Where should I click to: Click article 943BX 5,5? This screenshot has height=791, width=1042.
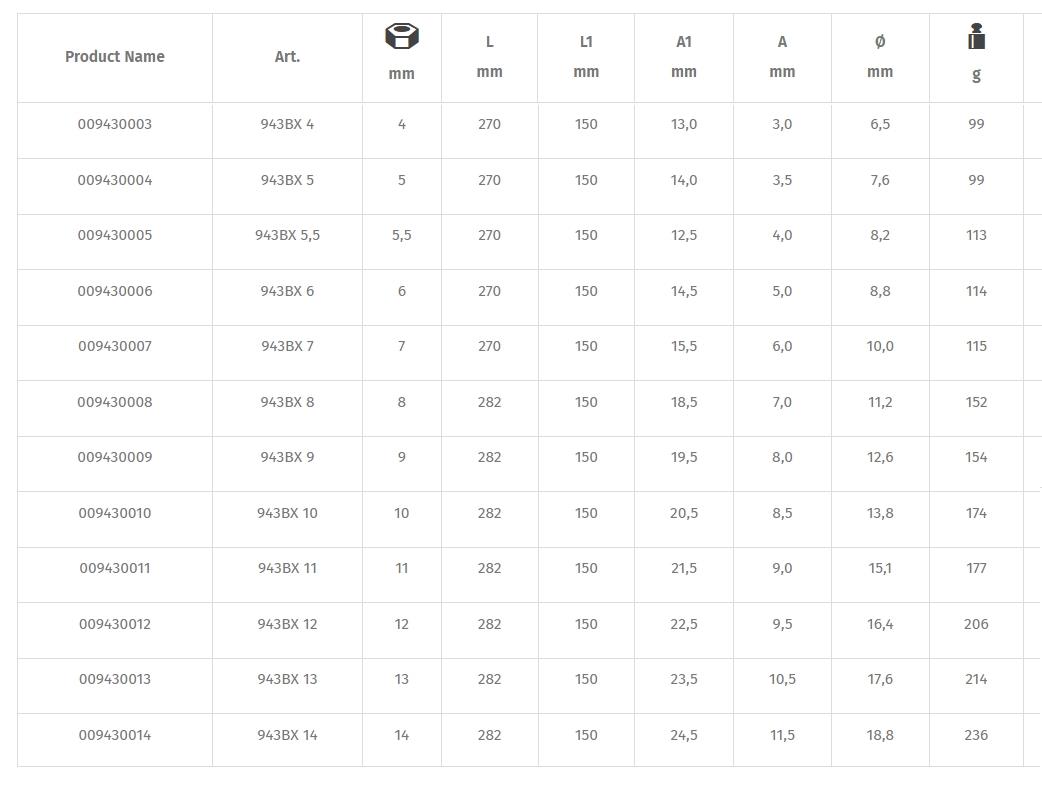287,236
